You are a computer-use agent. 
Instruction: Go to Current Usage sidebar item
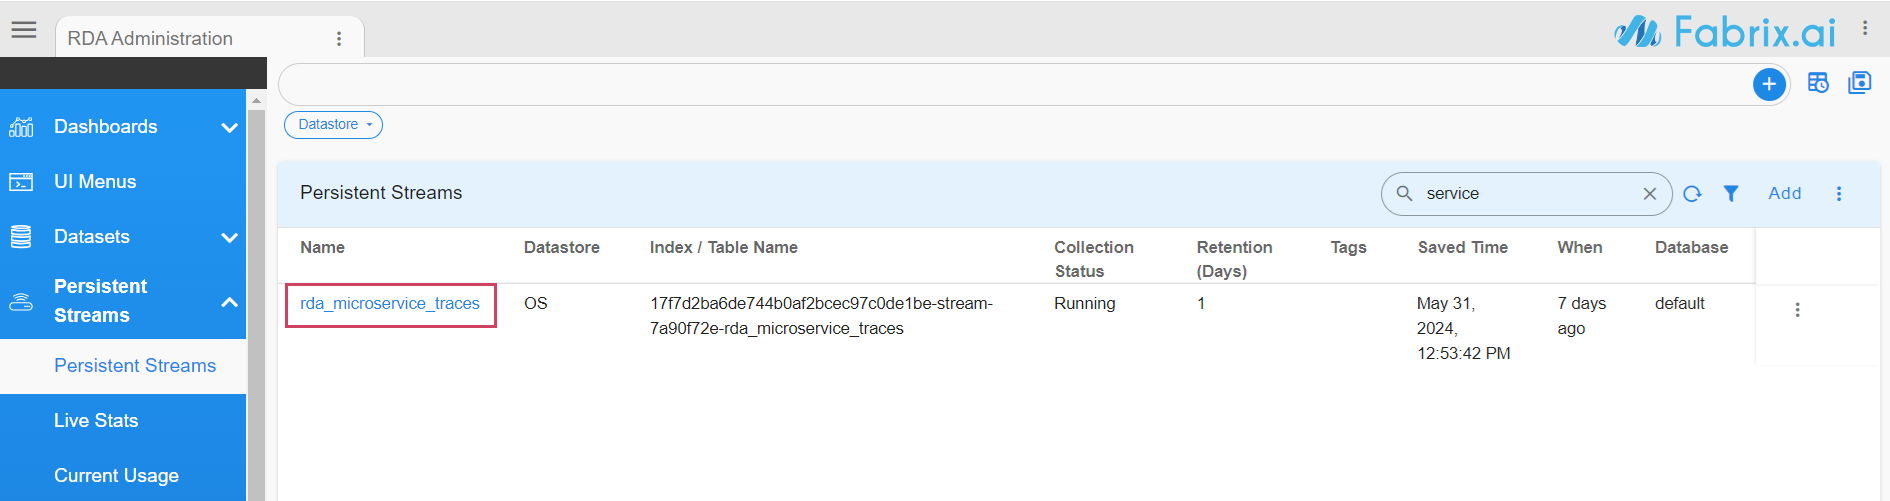[x=116, y=476]
